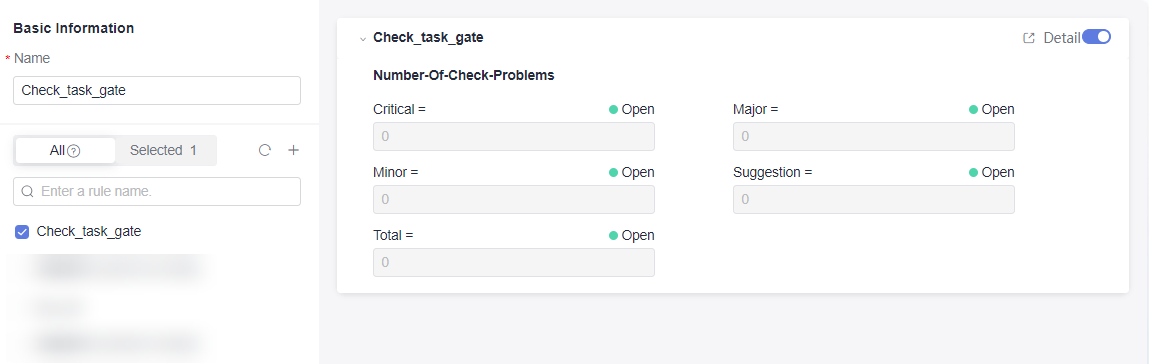The height and width of the screenshot is (364, 1149).
Task: Click the Minor threshold value field
Action: [514, 199]
